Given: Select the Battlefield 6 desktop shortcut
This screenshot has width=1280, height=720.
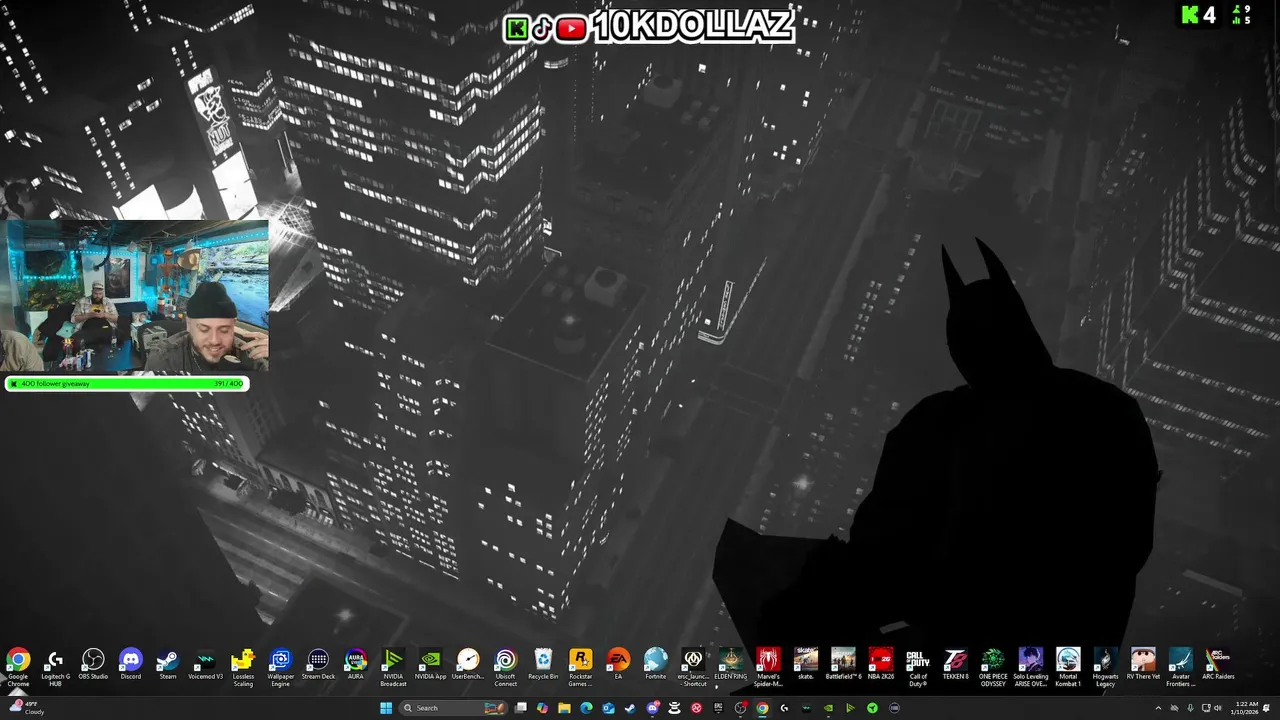Looking at the screenshot, I should point(843,664).
